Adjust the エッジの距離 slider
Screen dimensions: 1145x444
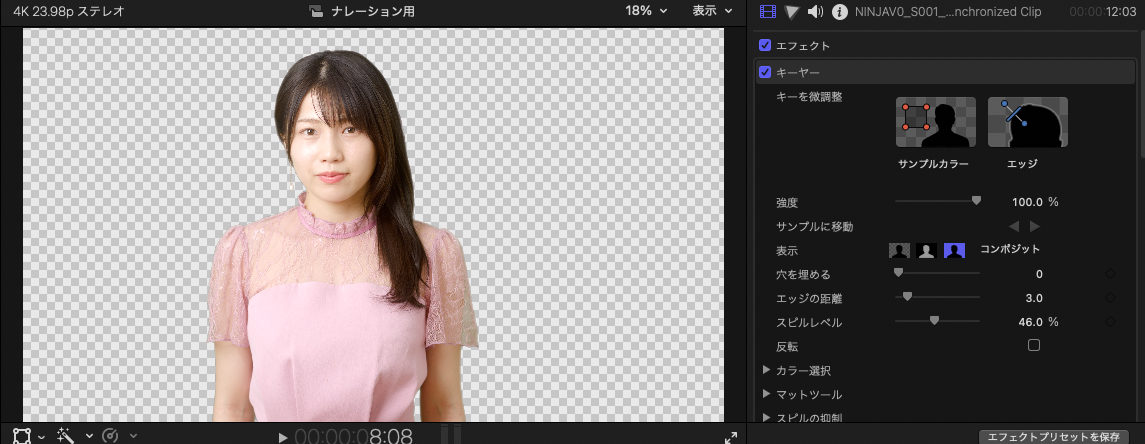[x=938, y=297]
